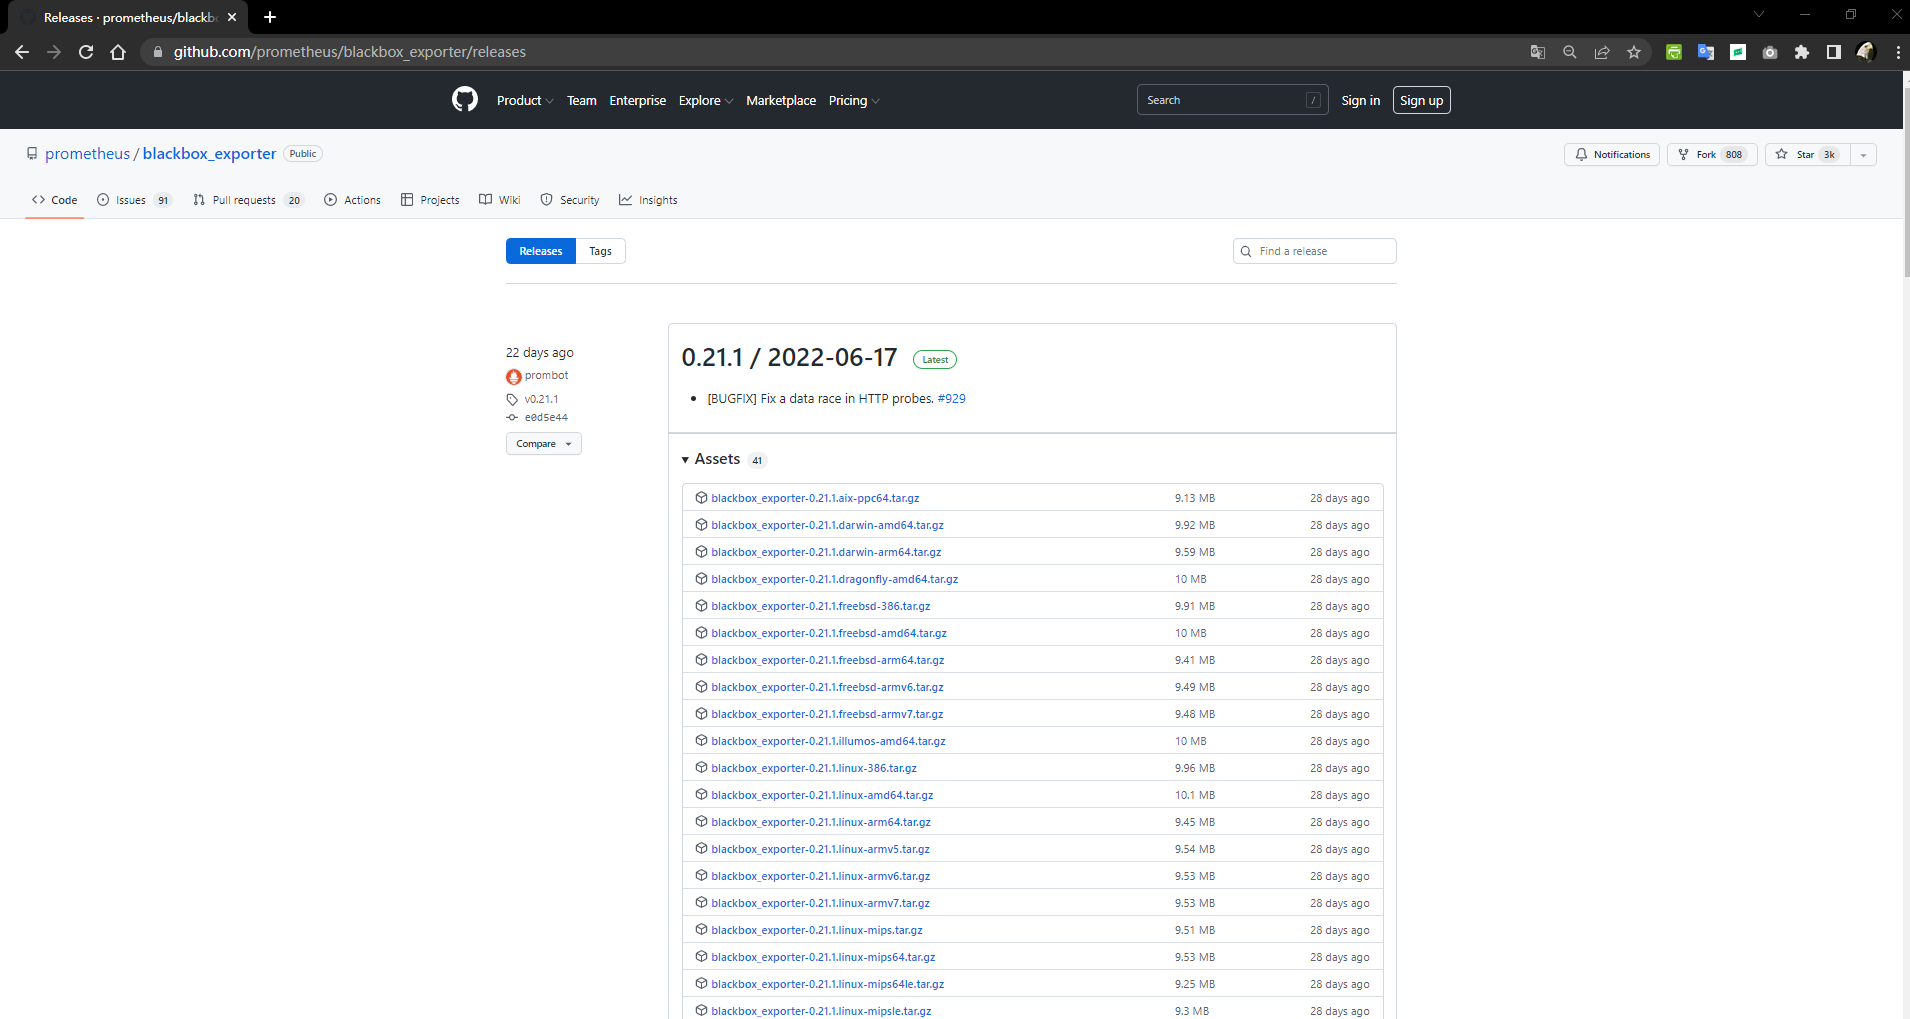Click the v0.21.1 tag link
The height and width of the screenshot is (1019, 1910).
pyautogui.click(x=541, y=399)
